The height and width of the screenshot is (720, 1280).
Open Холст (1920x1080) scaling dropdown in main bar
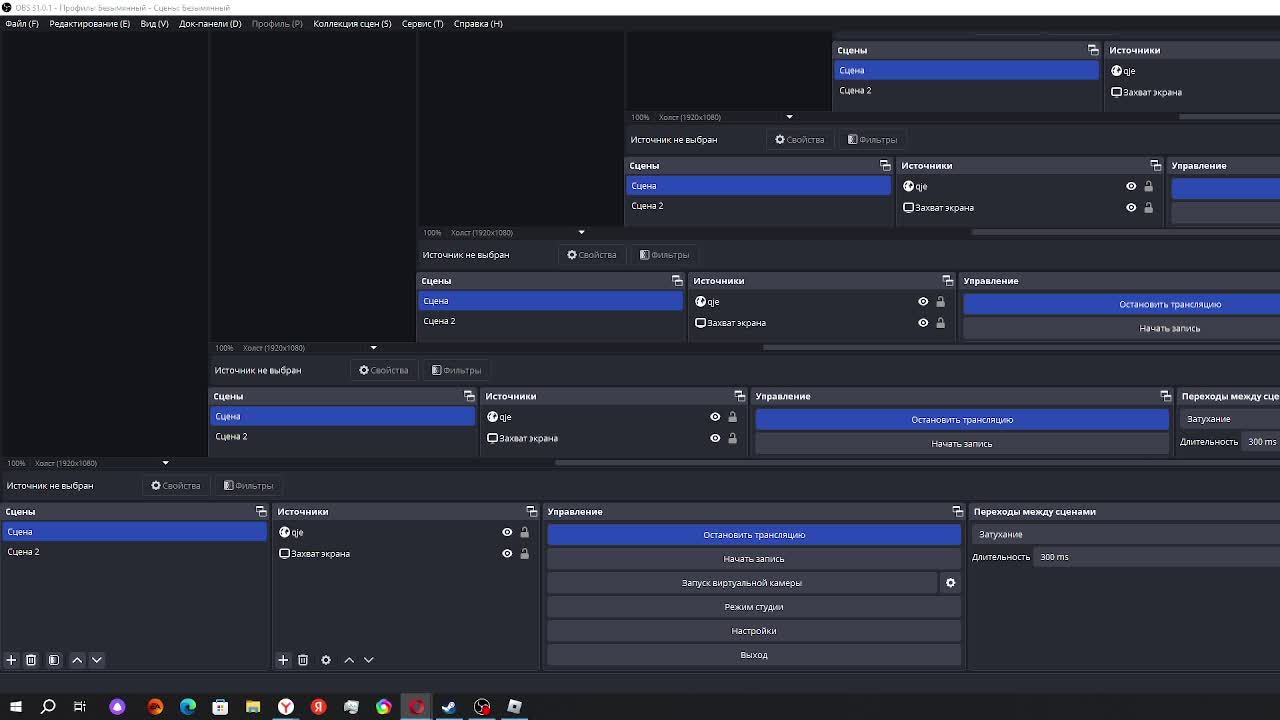click(103, 463)
